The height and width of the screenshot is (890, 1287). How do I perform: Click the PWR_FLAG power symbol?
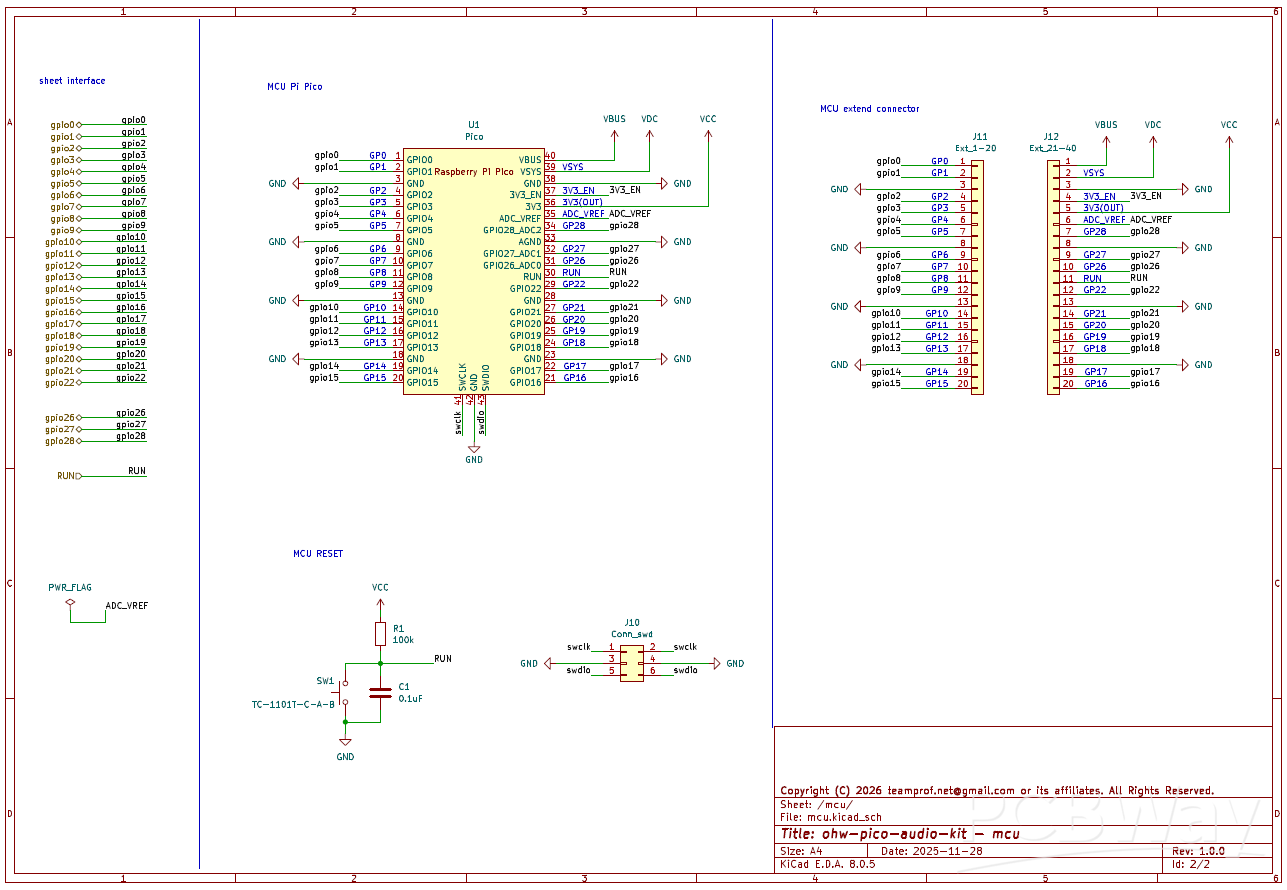click(70, 602)
